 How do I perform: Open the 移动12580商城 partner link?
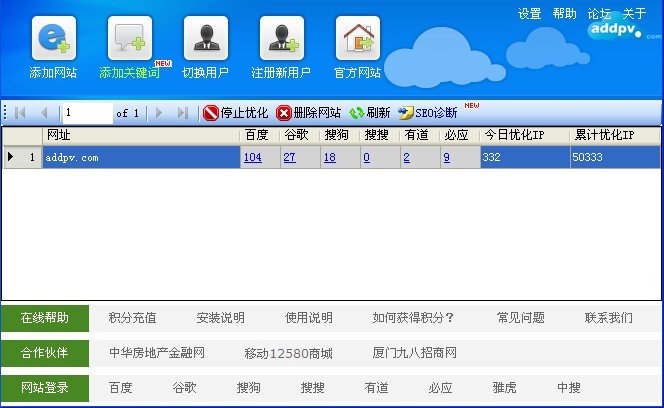pyautogui.click(x=288, y=353)
